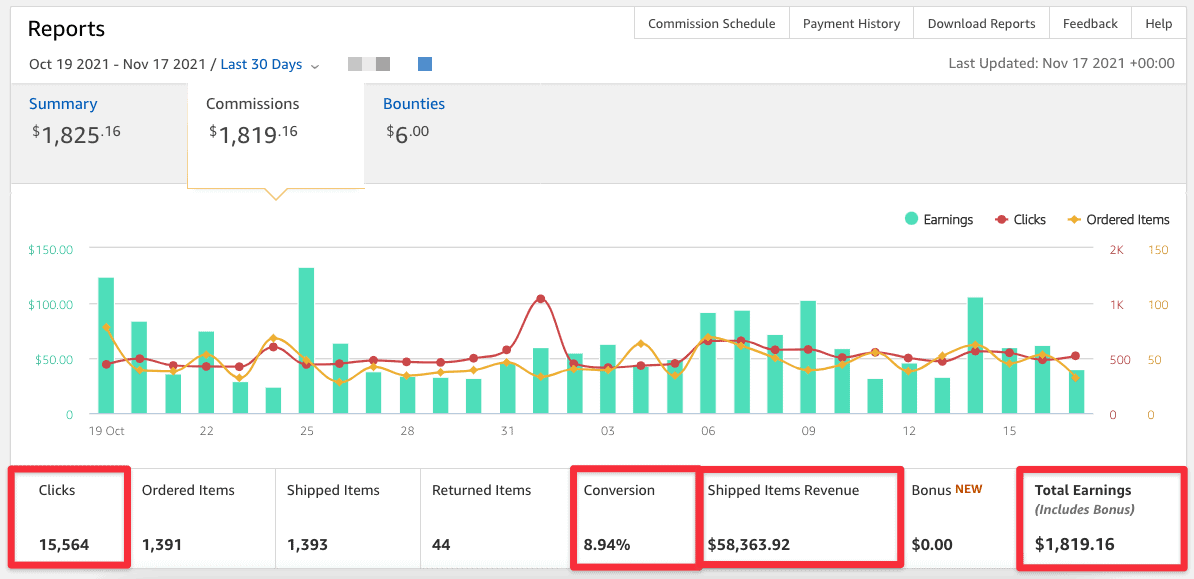Open the Last 30 Days date range dropdown
The width and height of the screenshot is (1194, 579).
pos(261,64)
